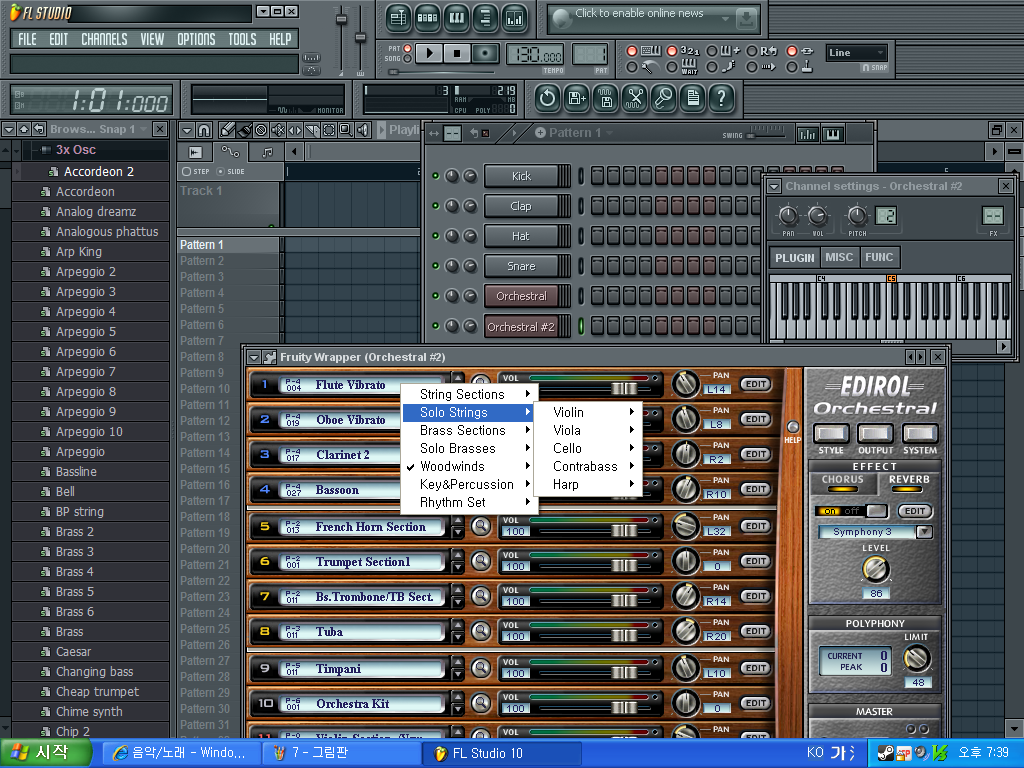Click the online news download icon

(x=746, y=19)
